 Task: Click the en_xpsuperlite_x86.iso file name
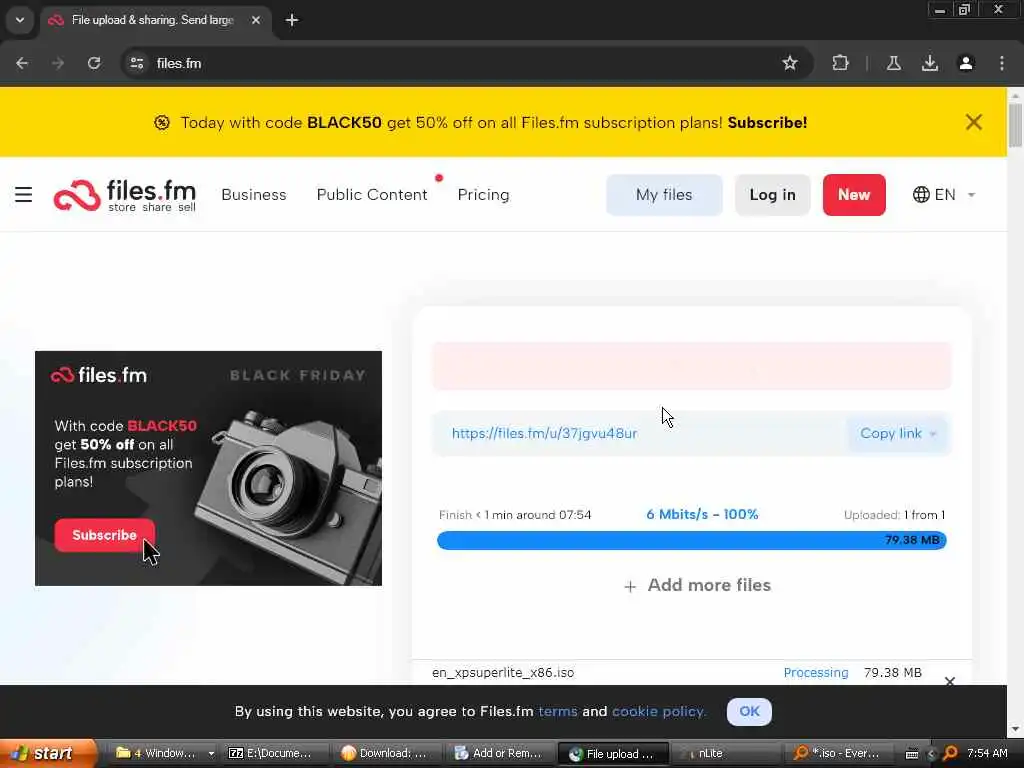coord(503,673)
